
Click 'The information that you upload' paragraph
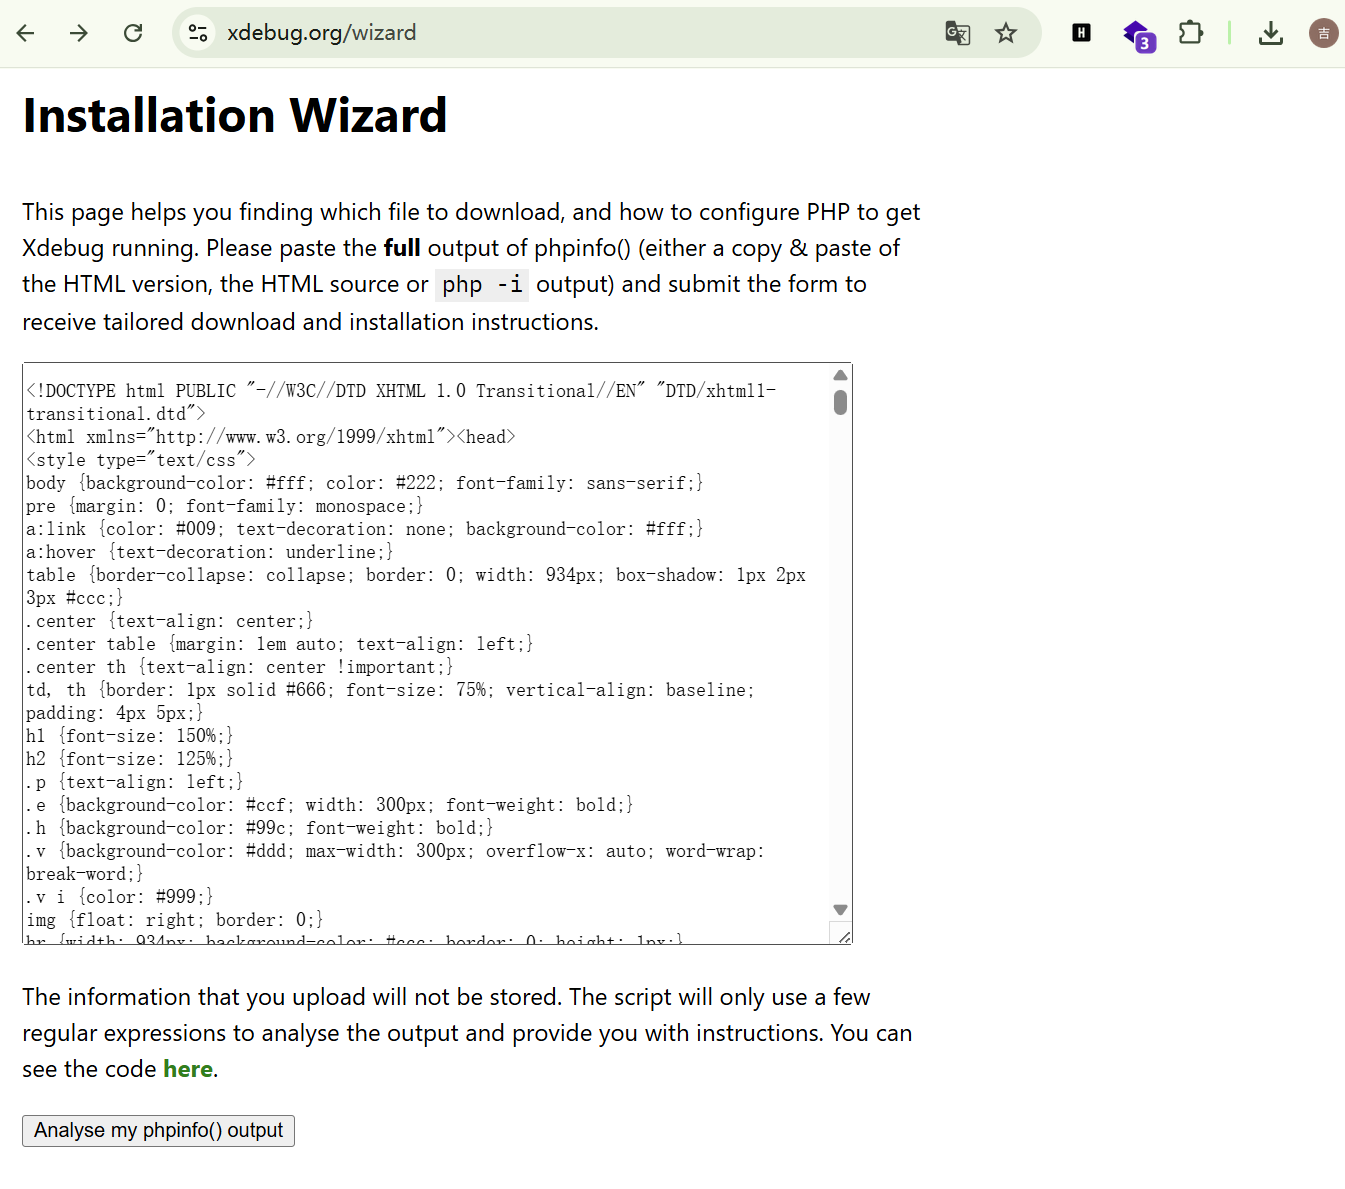click(467, 1033)
